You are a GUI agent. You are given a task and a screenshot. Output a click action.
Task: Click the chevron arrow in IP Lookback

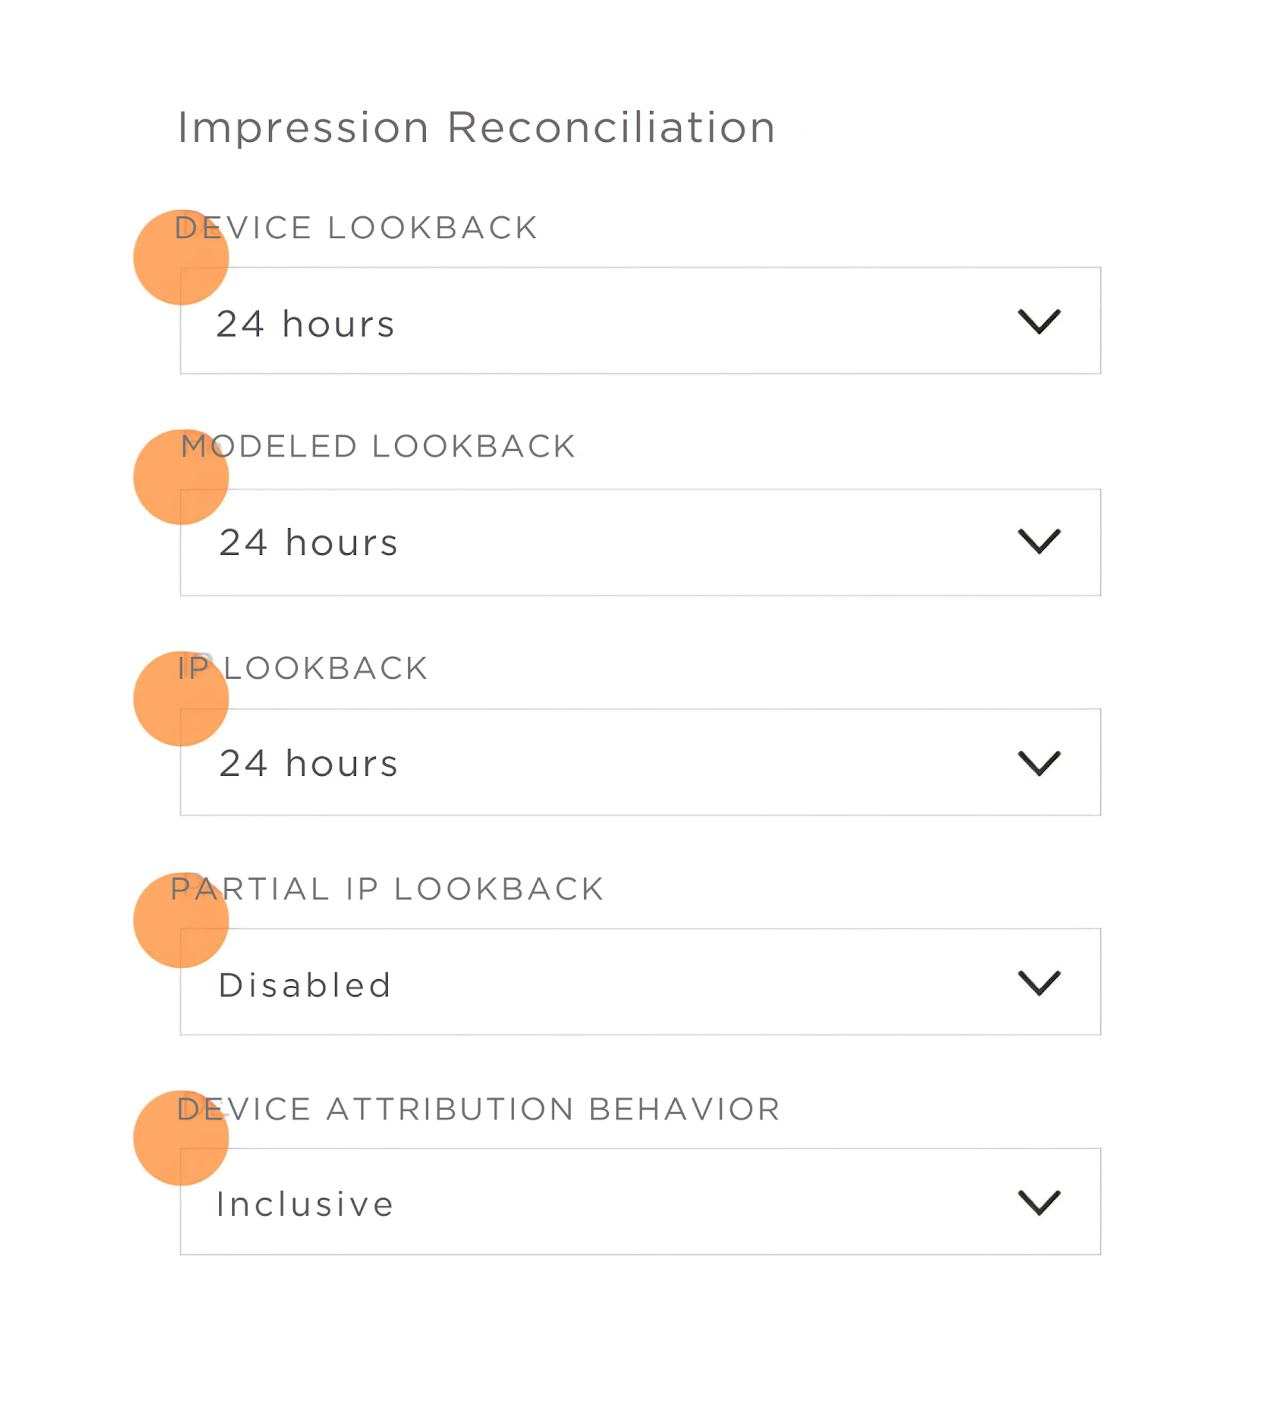click(x=1039, y=764)
